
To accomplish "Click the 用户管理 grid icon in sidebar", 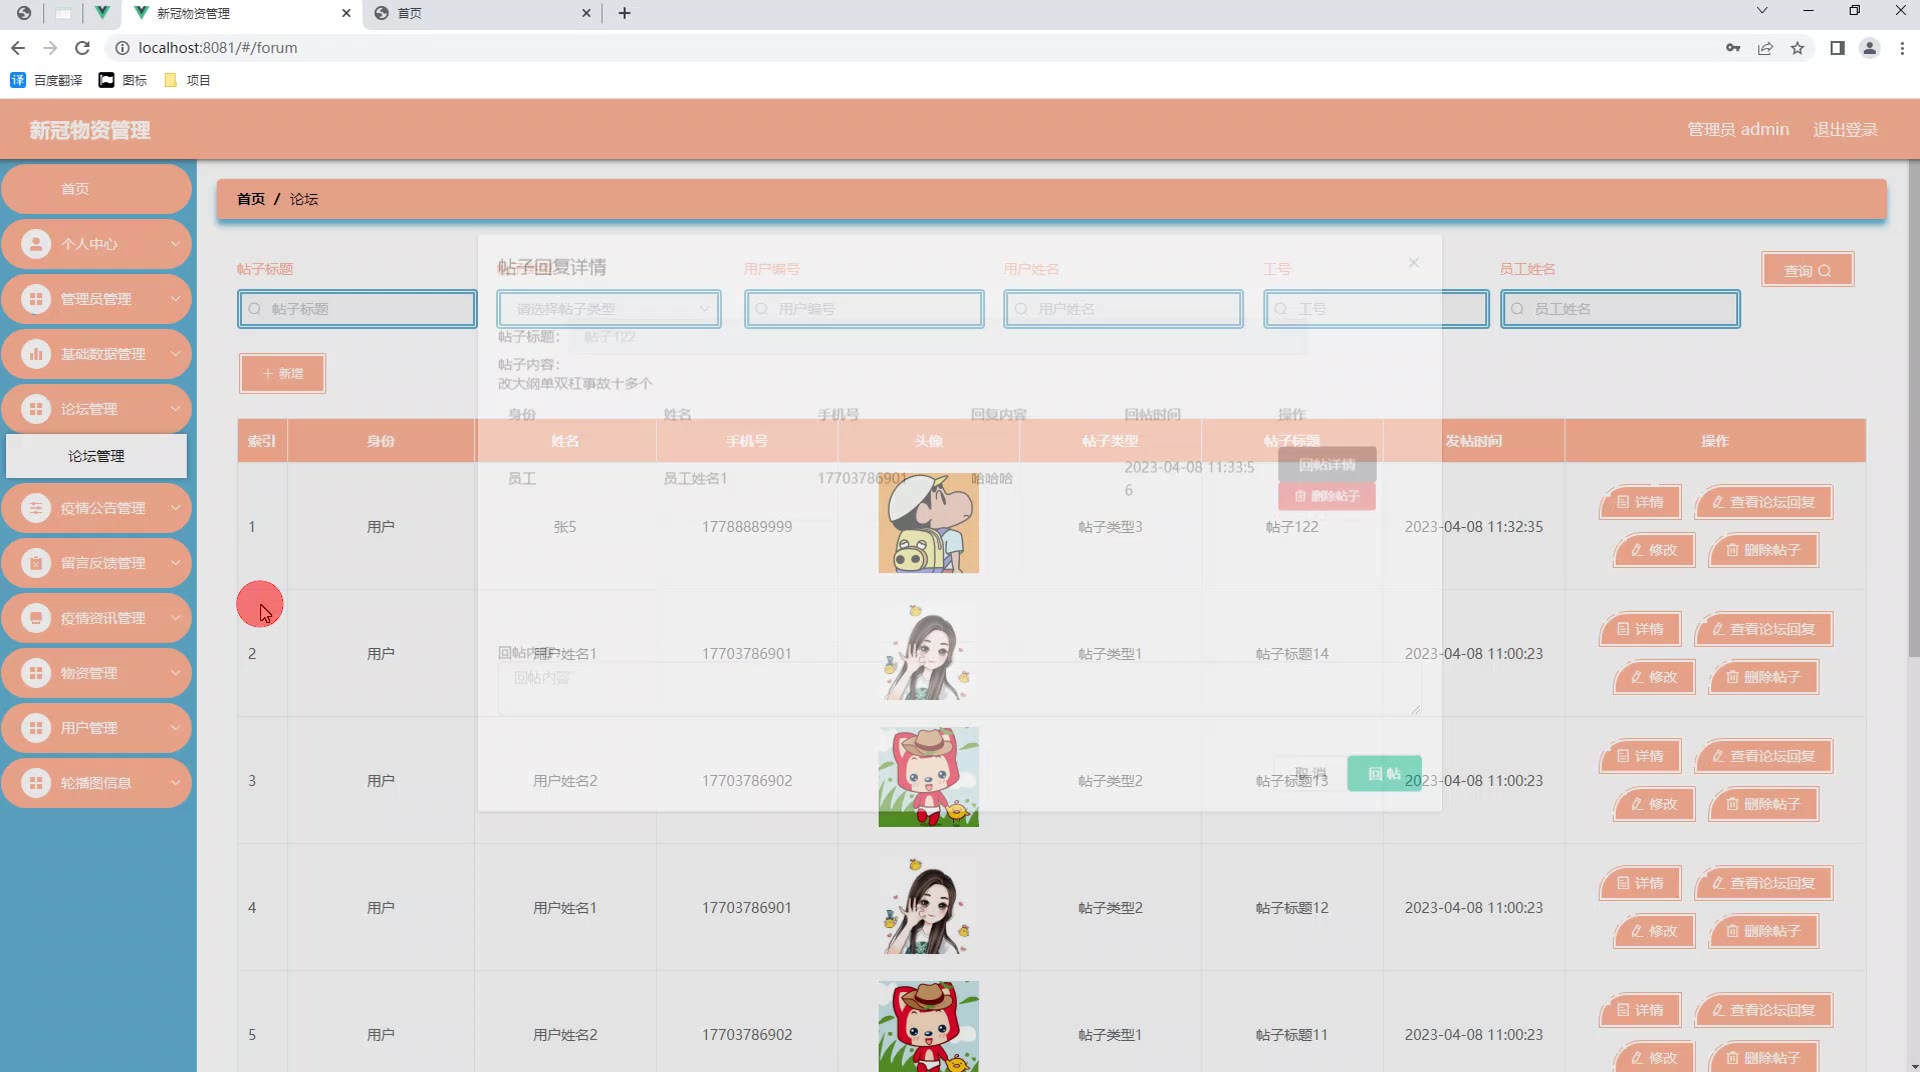I will [36, 728].
